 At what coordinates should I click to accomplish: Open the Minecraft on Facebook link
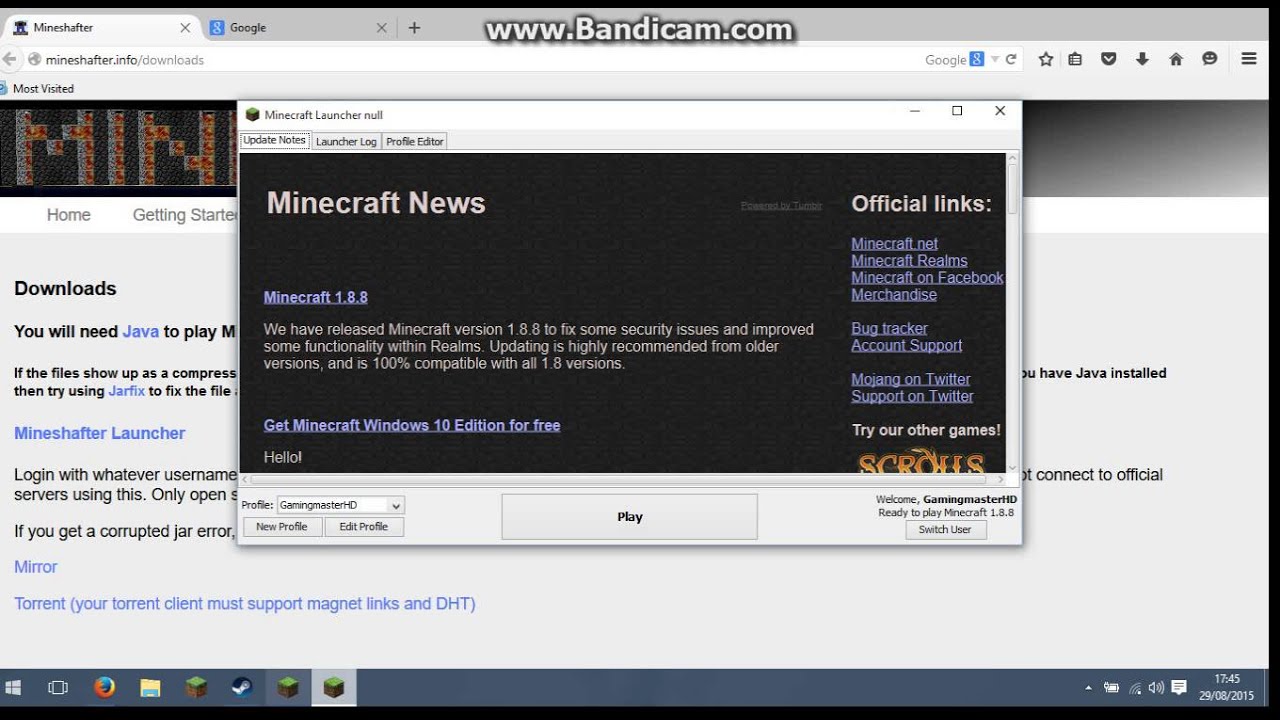928,277
